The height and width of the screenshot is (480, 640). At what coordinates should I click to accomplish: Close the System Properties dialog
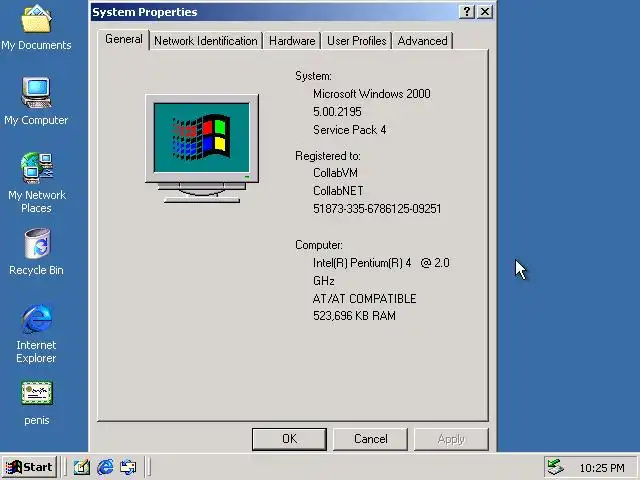tap(484, 12)
